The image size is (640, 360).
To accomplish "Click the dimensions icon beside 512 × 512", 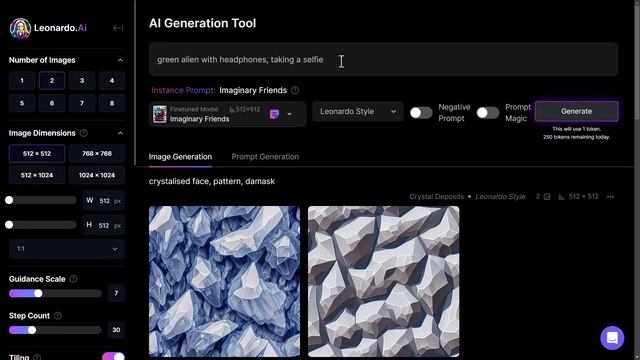I will pyautogui.click(x=562, y=197).
